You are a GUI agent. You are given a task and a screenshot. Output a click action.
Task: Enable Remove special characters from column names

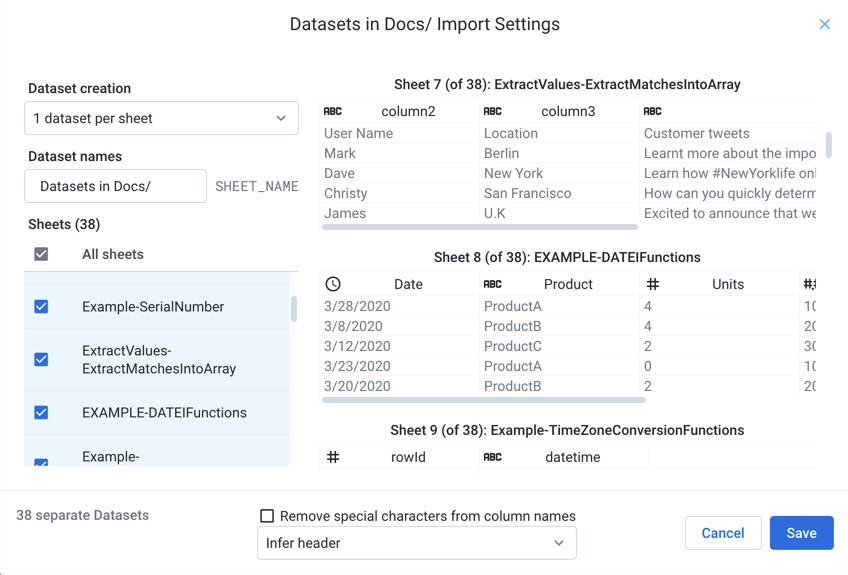(x=267, y=517)
